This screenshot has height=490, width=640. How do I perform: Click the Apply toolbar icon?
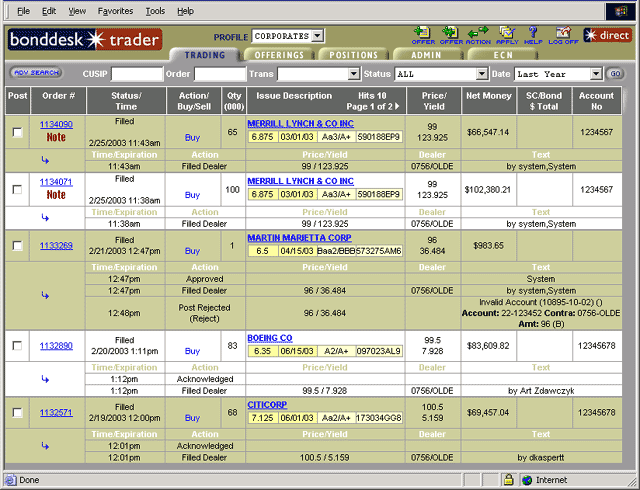(x=507, y=35)
